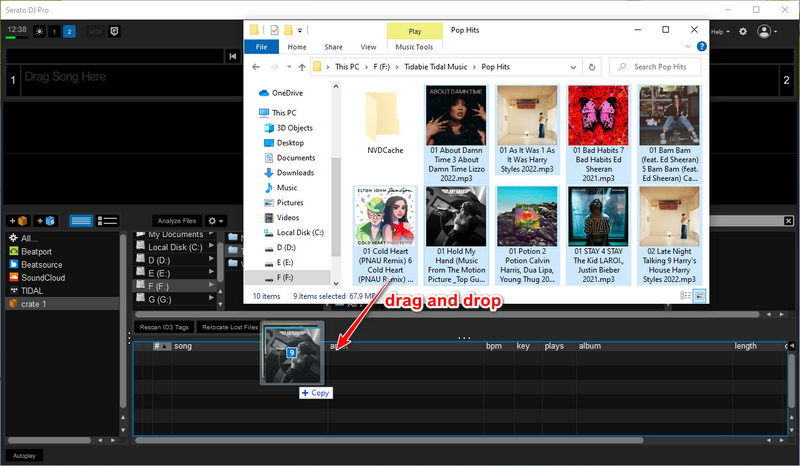Toggle Serato light display mode icon
The width and height of the screenshot is (800, 466).
pos(39,32)
